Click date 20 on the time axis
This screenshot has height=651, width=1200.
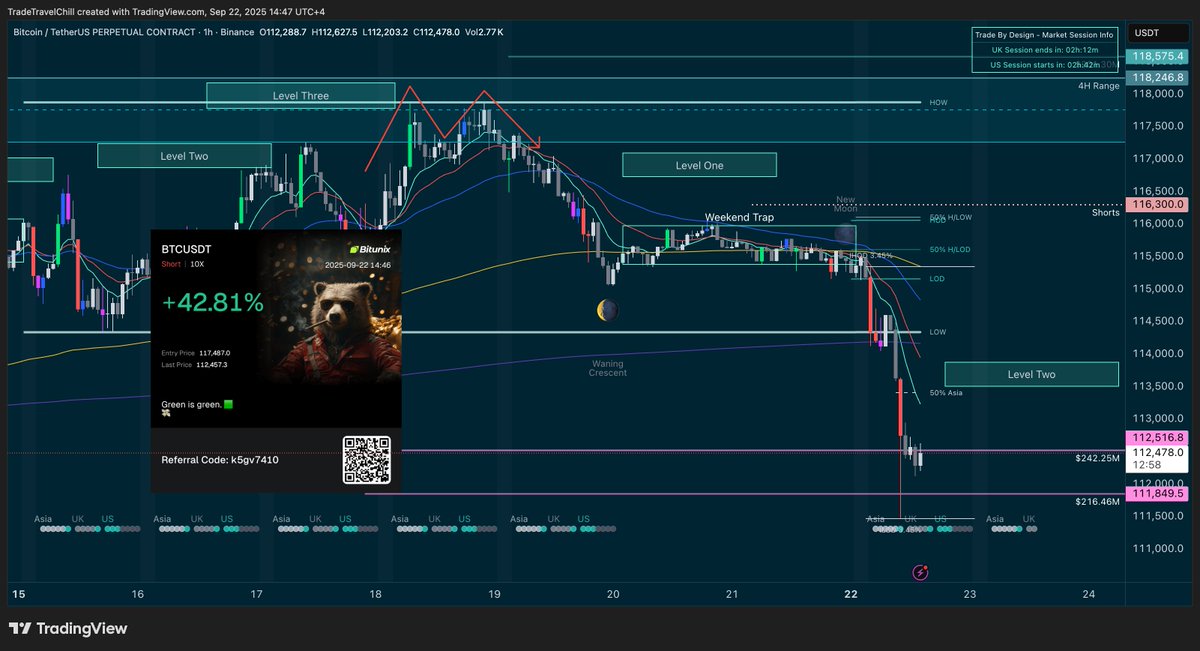pos(613,594)
